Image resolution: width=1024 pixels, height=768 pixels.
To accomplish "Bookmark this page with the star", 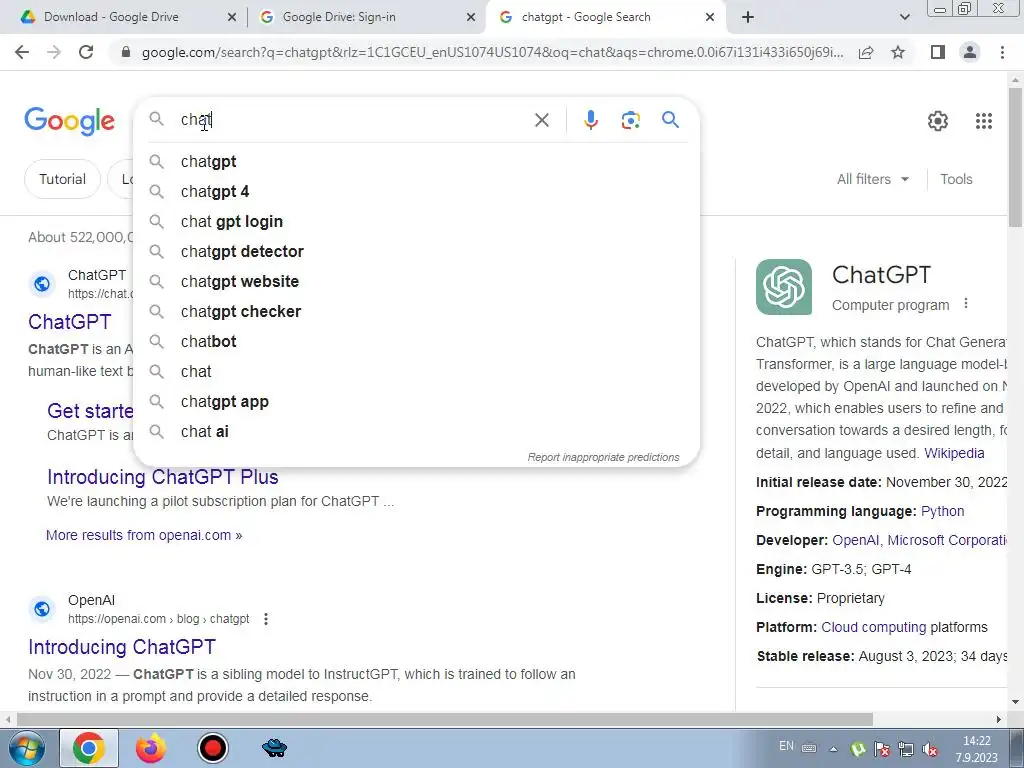I will (899, 52).
